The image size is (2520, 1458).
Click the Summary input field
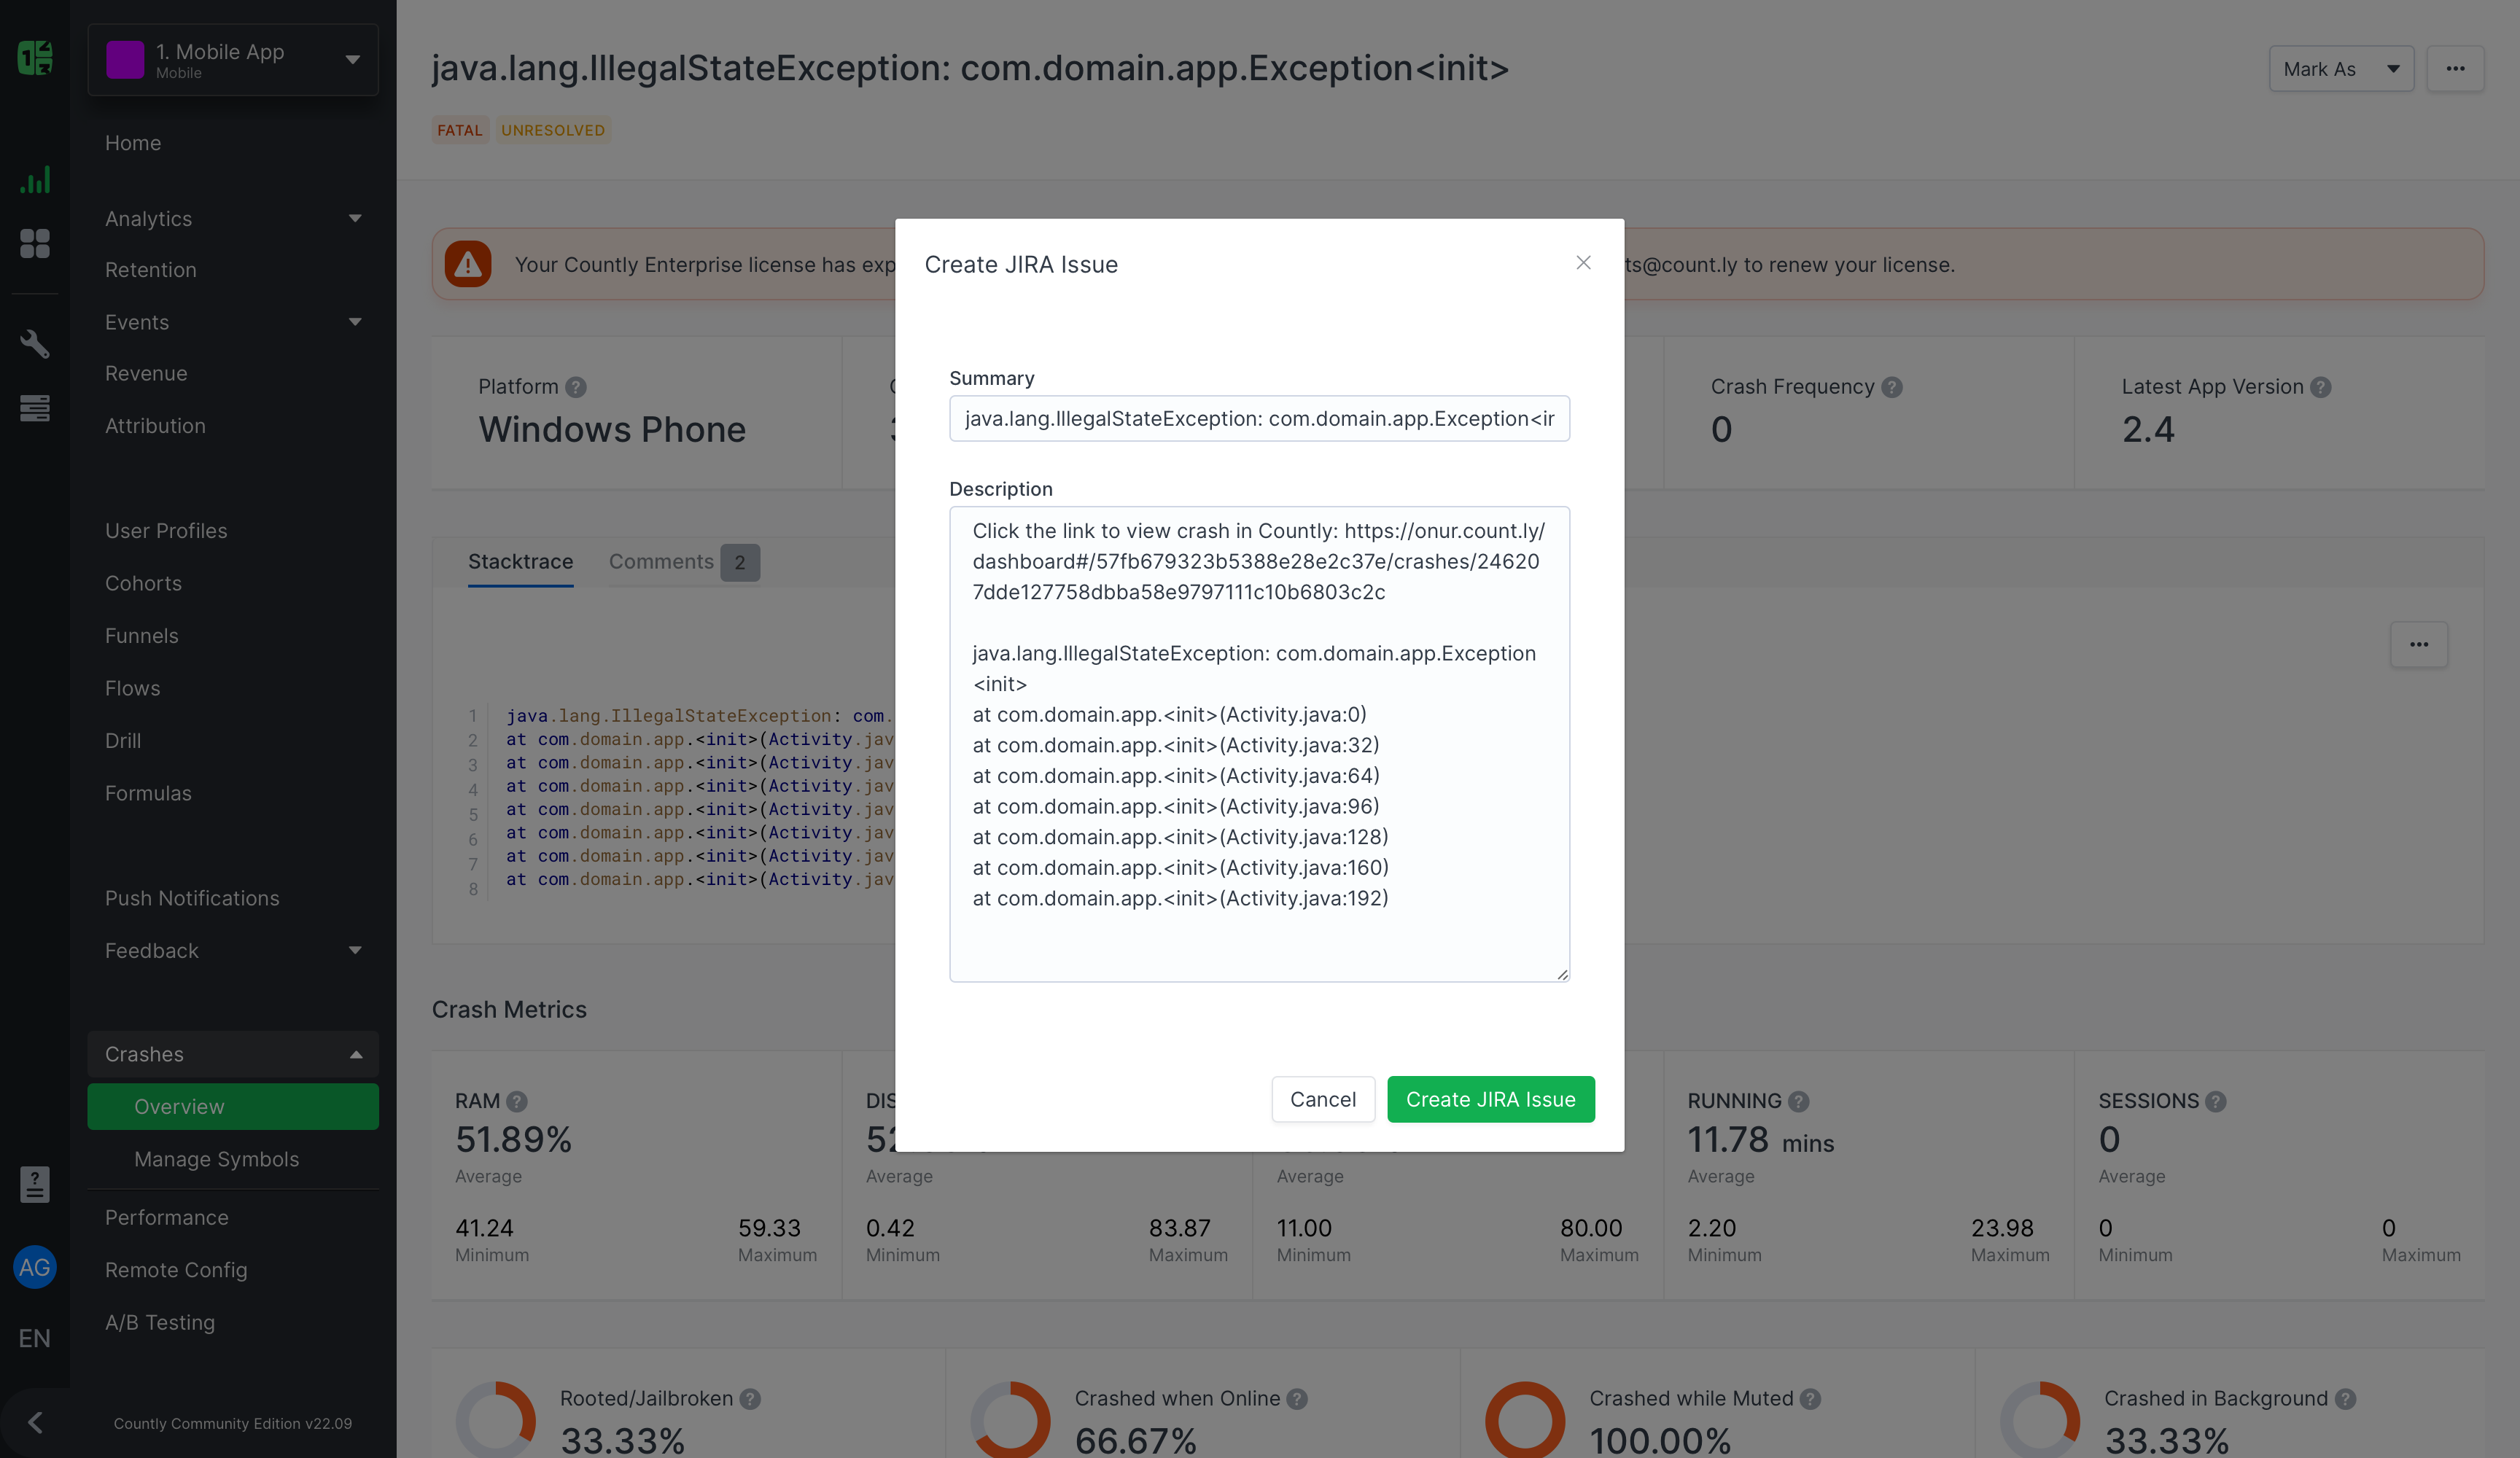[x=1259, y=418]
